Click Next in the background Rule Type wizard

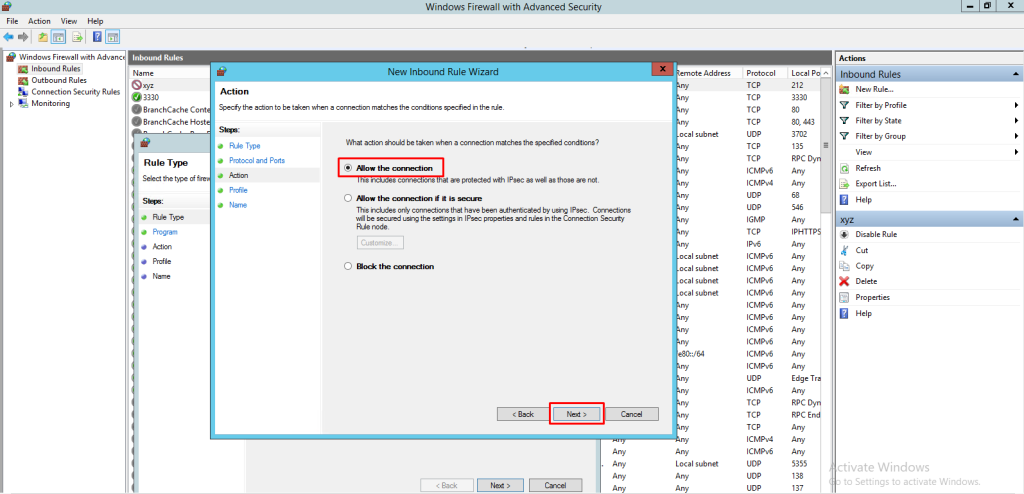click(500, 486)
